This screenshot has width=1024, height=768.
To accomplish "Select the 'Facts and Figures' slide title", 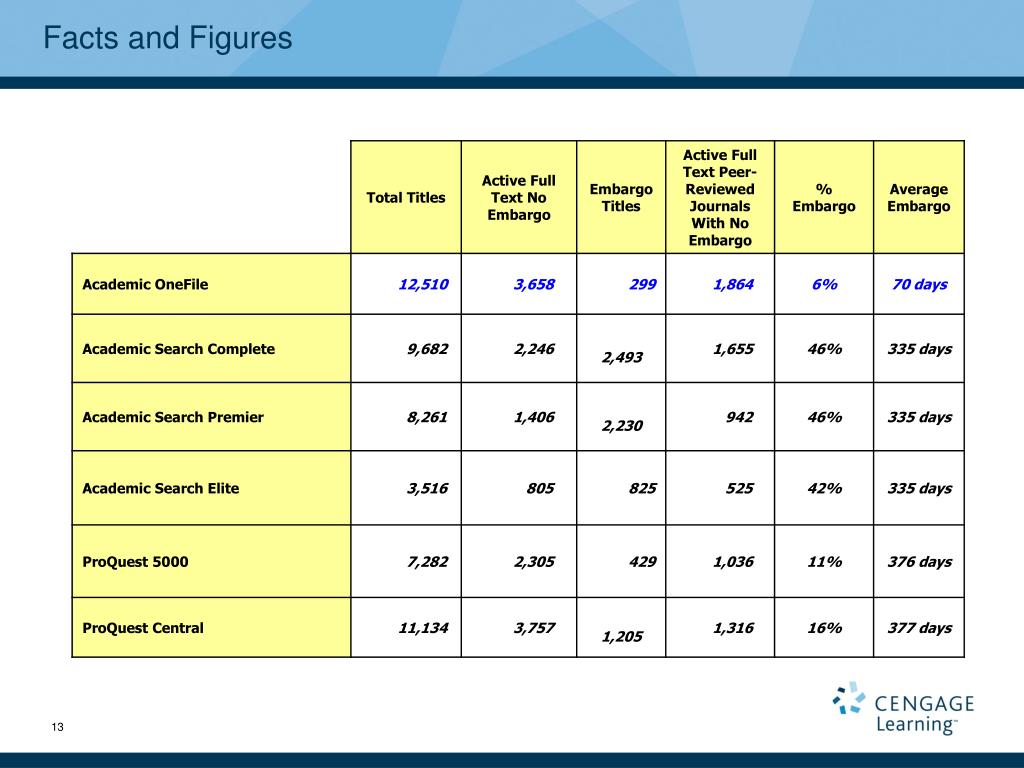I will pyautogui.click(x=168, y=37).
